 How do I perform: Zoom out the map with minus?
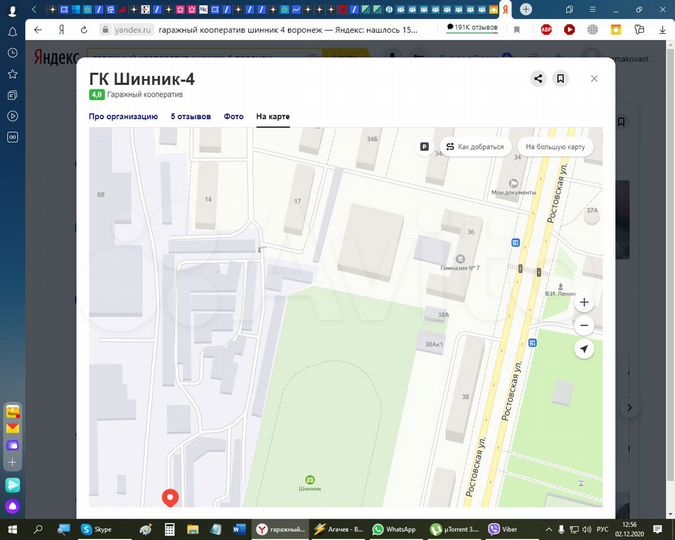[x=584, y=326]
